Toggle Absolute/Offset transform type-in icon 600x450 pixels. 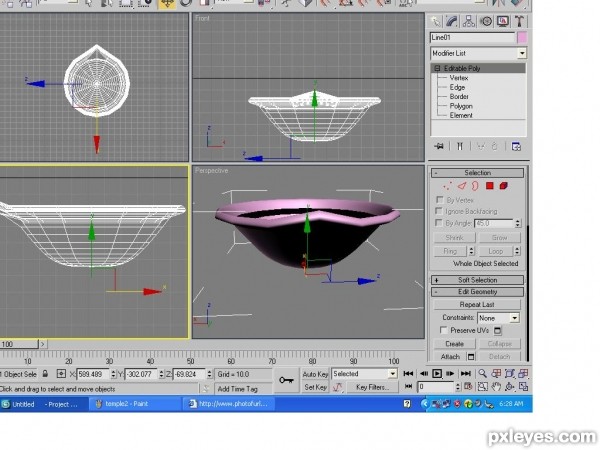[61, 374]
